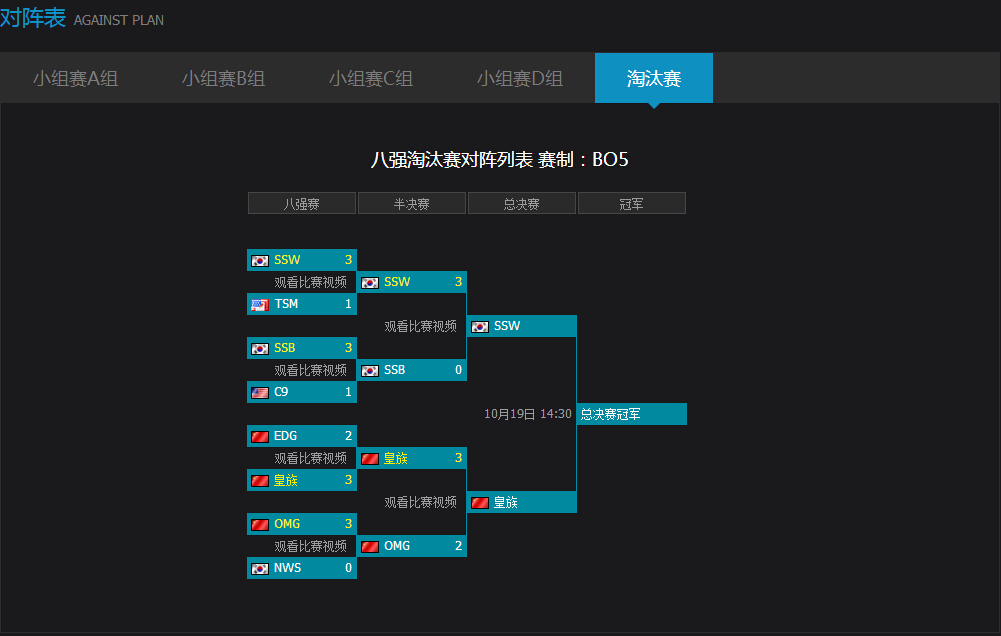
Task: Select the 小组赛C组 tab
Action: point(371,79)
